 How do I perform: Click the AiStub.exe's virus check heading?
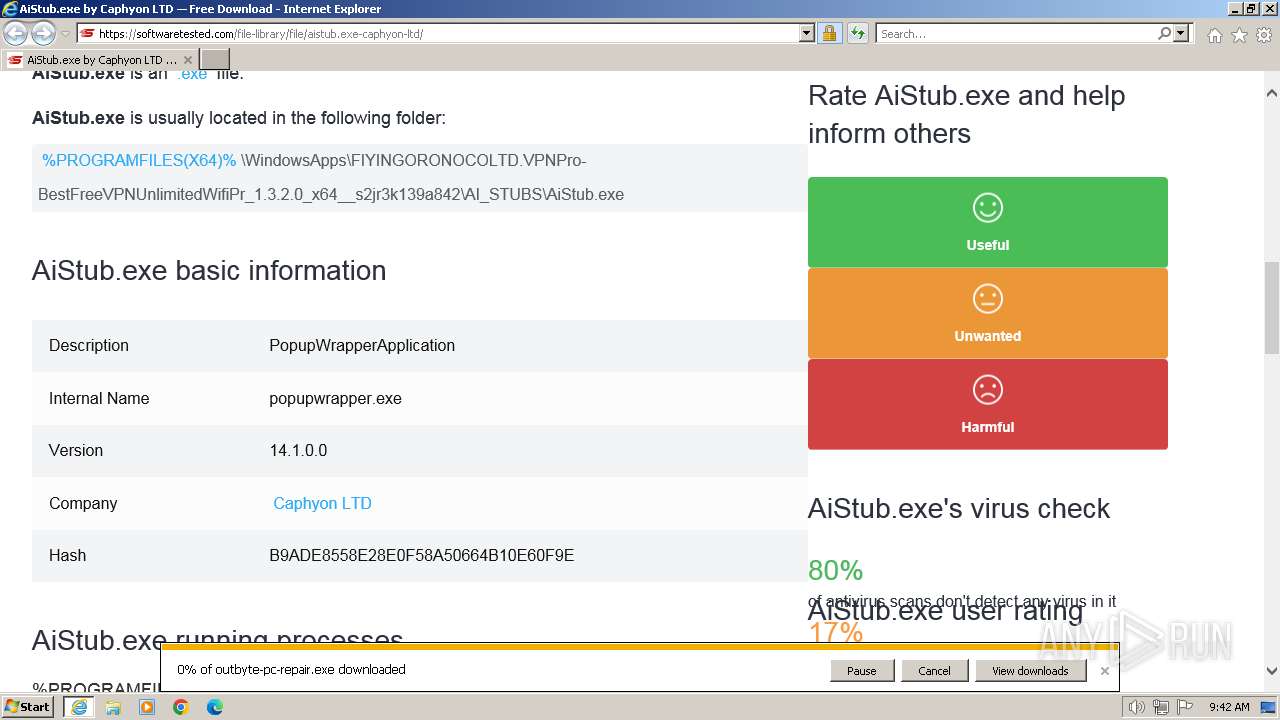point(959,508)
